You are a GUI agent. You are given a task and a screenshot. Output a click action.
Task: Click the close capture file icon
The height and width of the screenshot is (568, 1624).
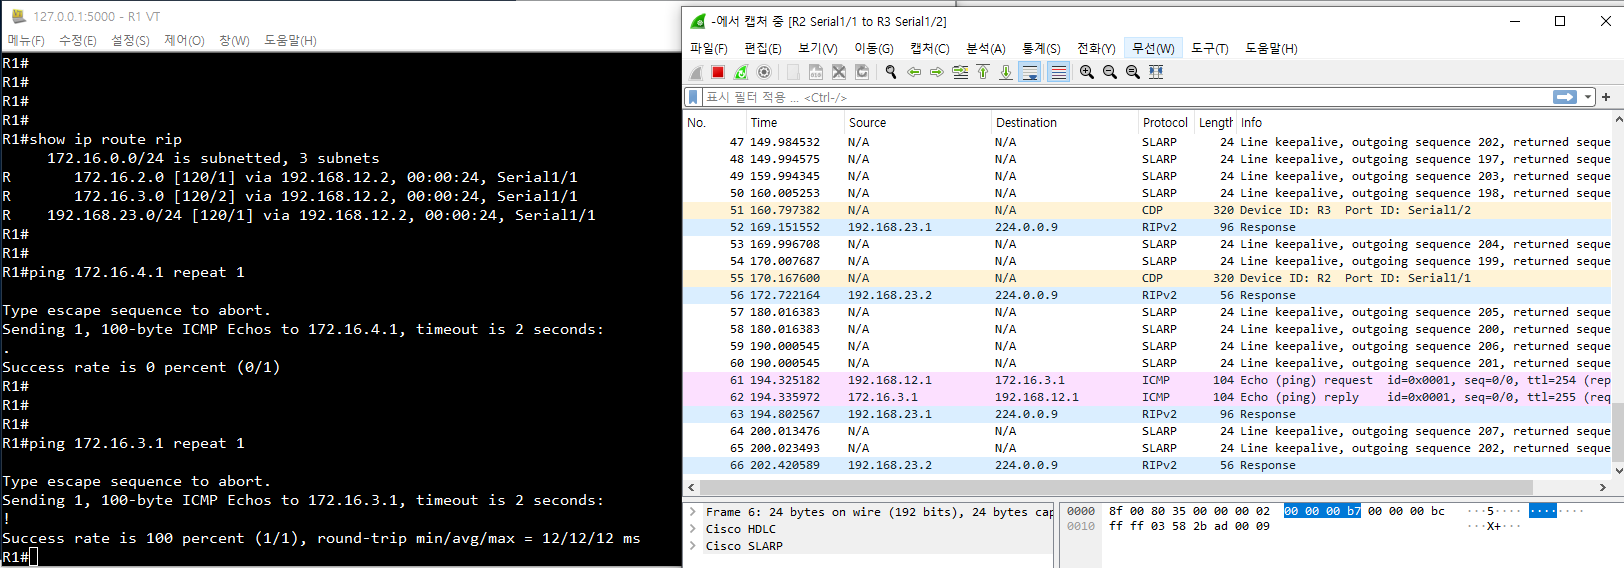[839, 72]
